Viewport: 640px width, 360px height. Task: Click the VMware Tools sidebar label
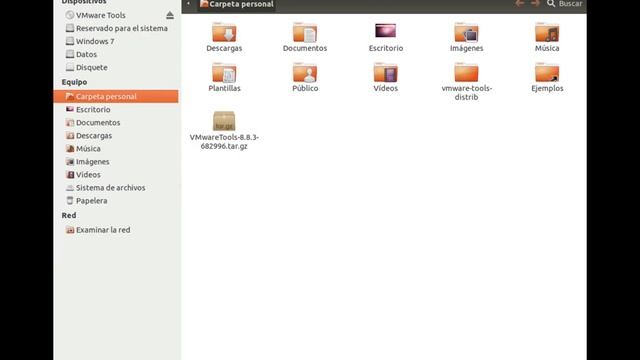pyautogui.click(x=101, y=15)
